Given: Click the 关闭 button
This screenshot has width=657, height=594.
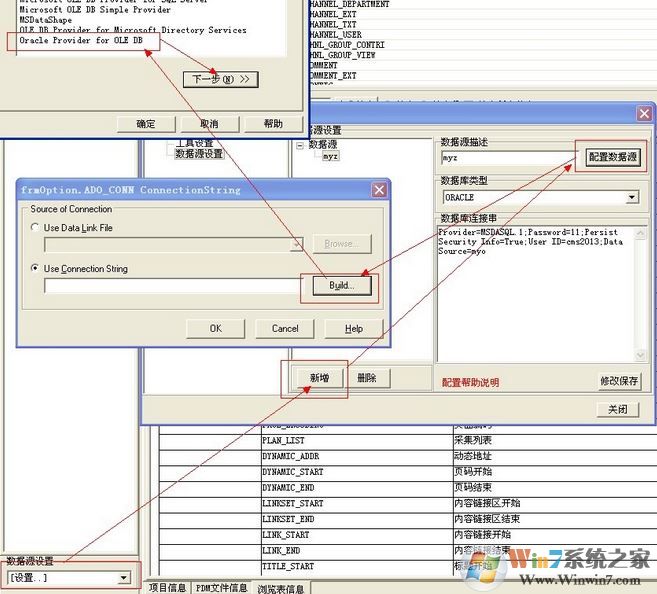Looking at the screenshot, I should [x=618, y=409].
